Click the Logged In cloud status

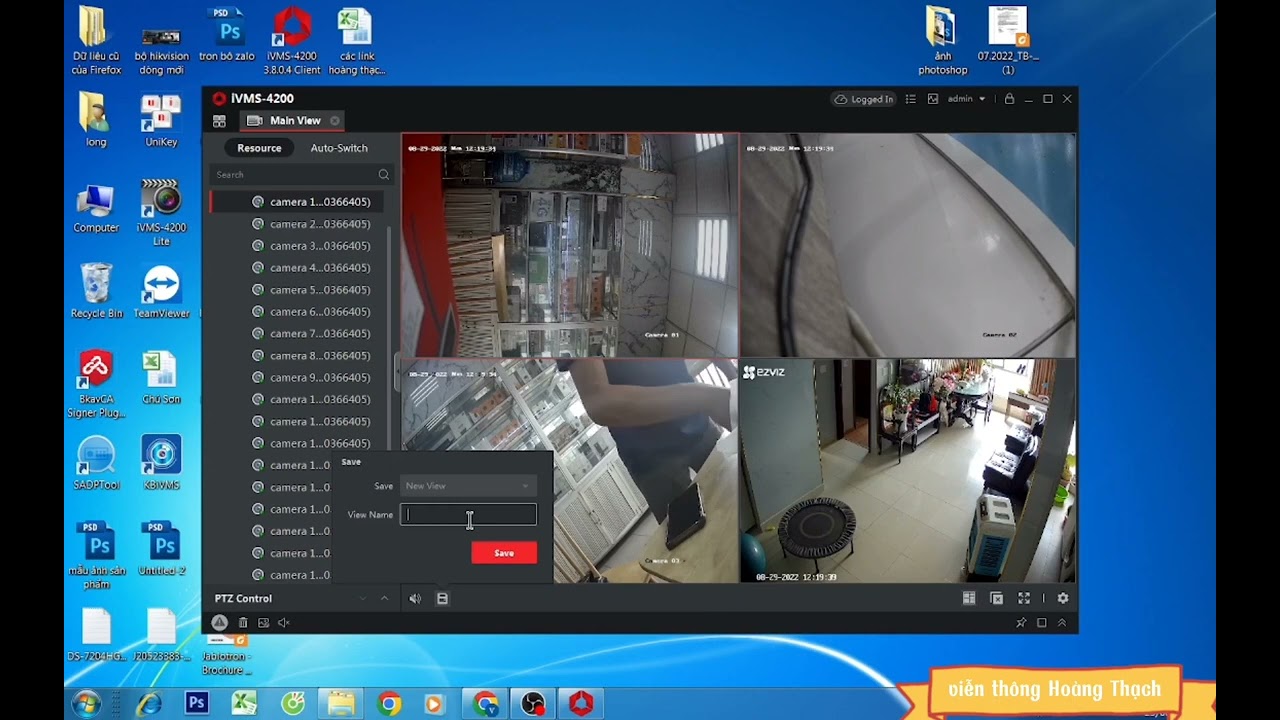point(864,99)
